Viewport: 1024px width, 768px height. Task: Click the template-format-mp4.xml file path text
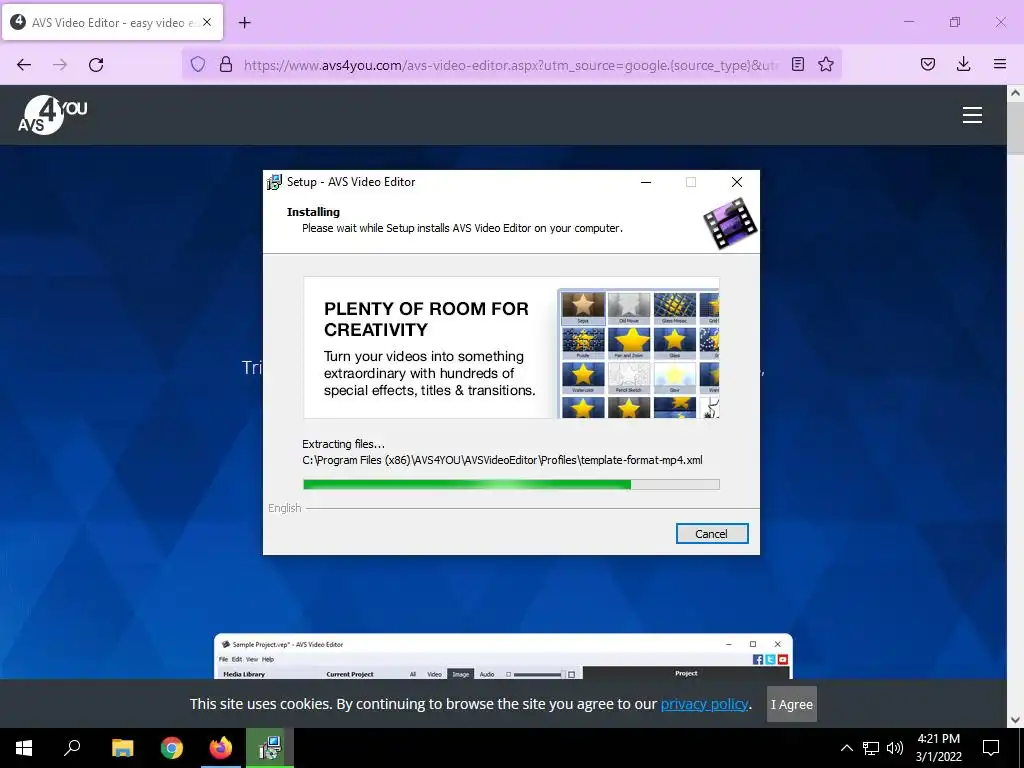(502, 460)
